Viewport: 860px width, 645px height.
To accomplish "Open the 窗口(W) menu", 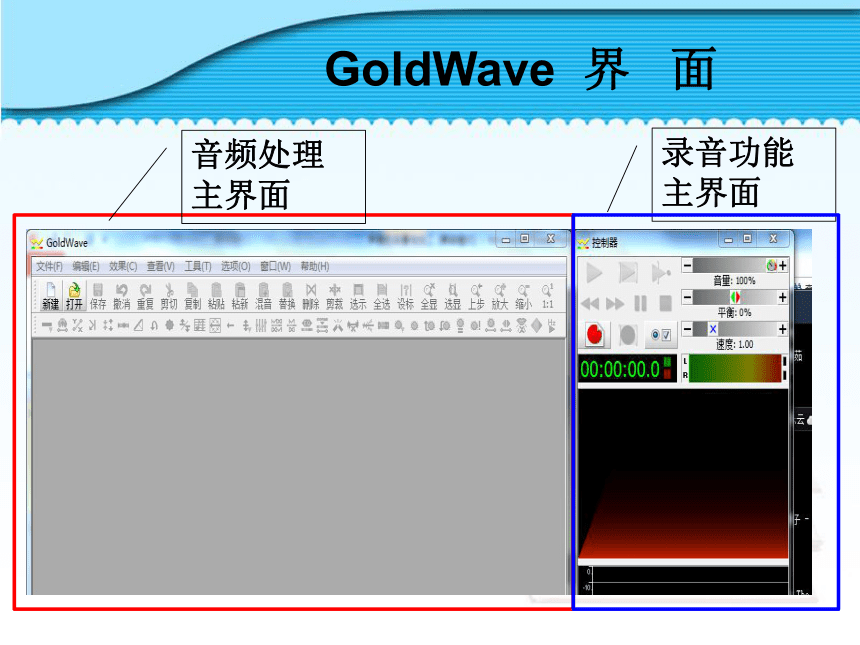I will pos(275,267).
